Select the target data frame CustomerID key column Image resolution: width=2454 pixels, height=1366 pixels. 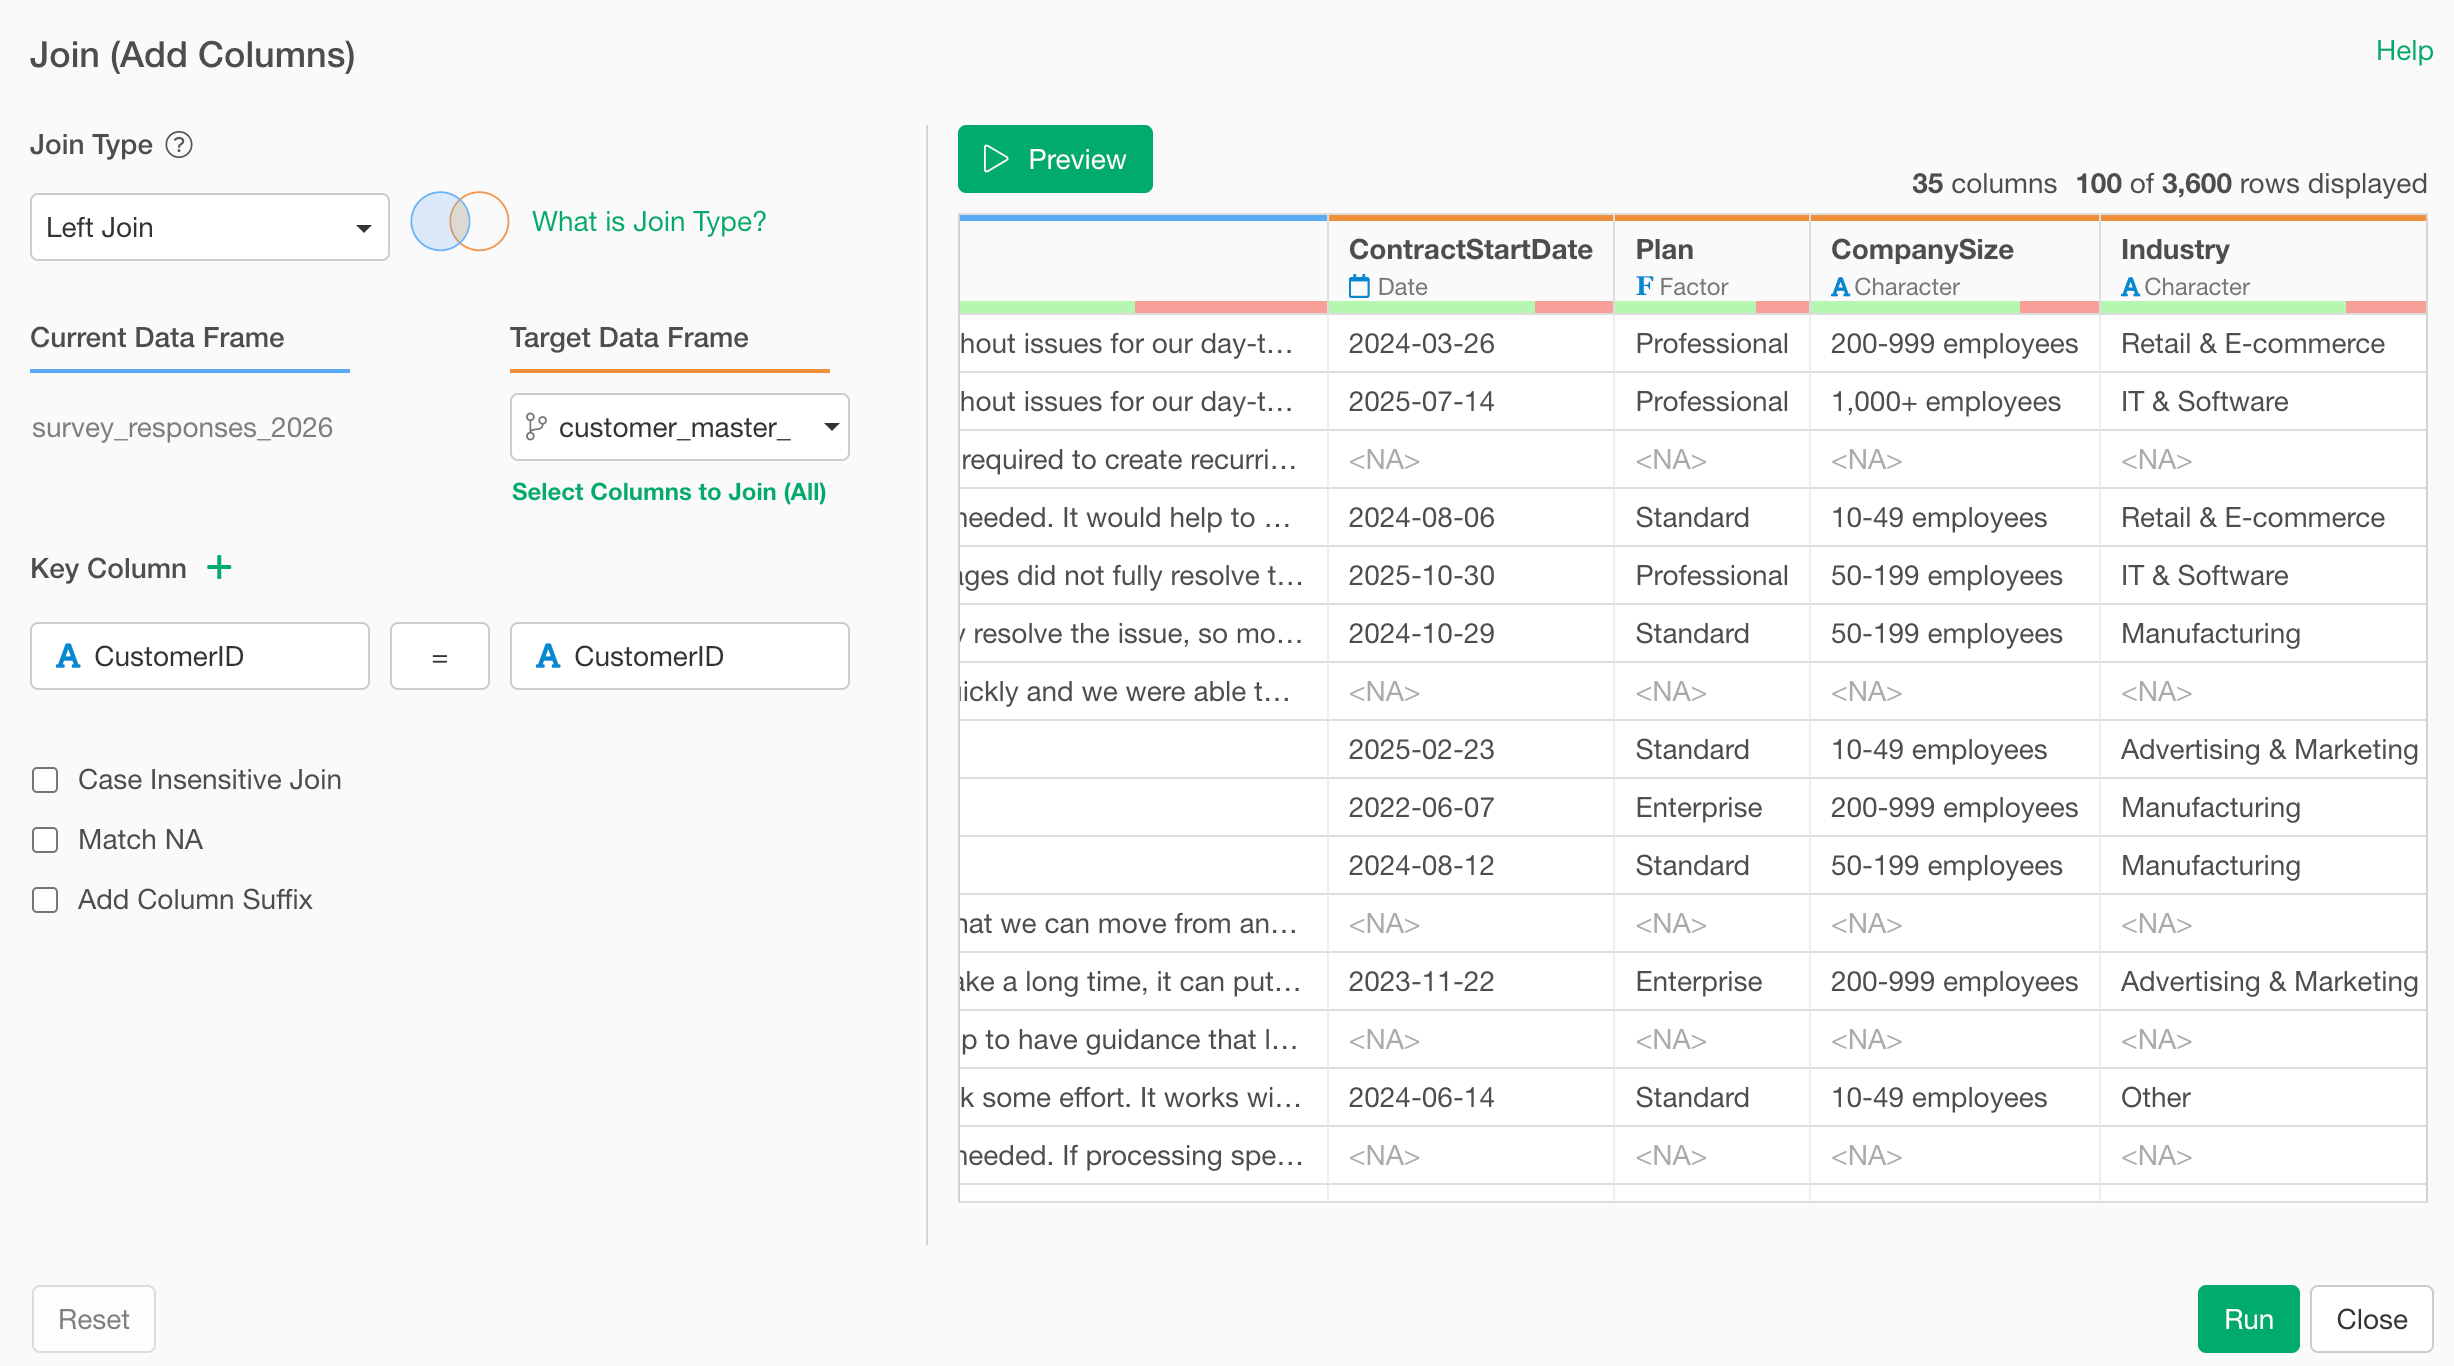[680, 656]
